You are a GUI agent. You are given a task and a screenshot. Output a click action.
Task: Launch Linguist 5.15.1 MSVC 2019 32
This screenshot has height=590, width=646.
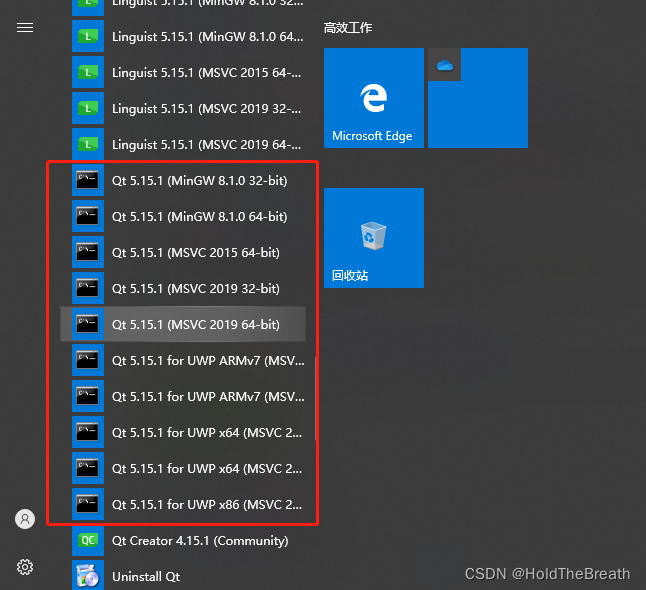coord(183,108)
